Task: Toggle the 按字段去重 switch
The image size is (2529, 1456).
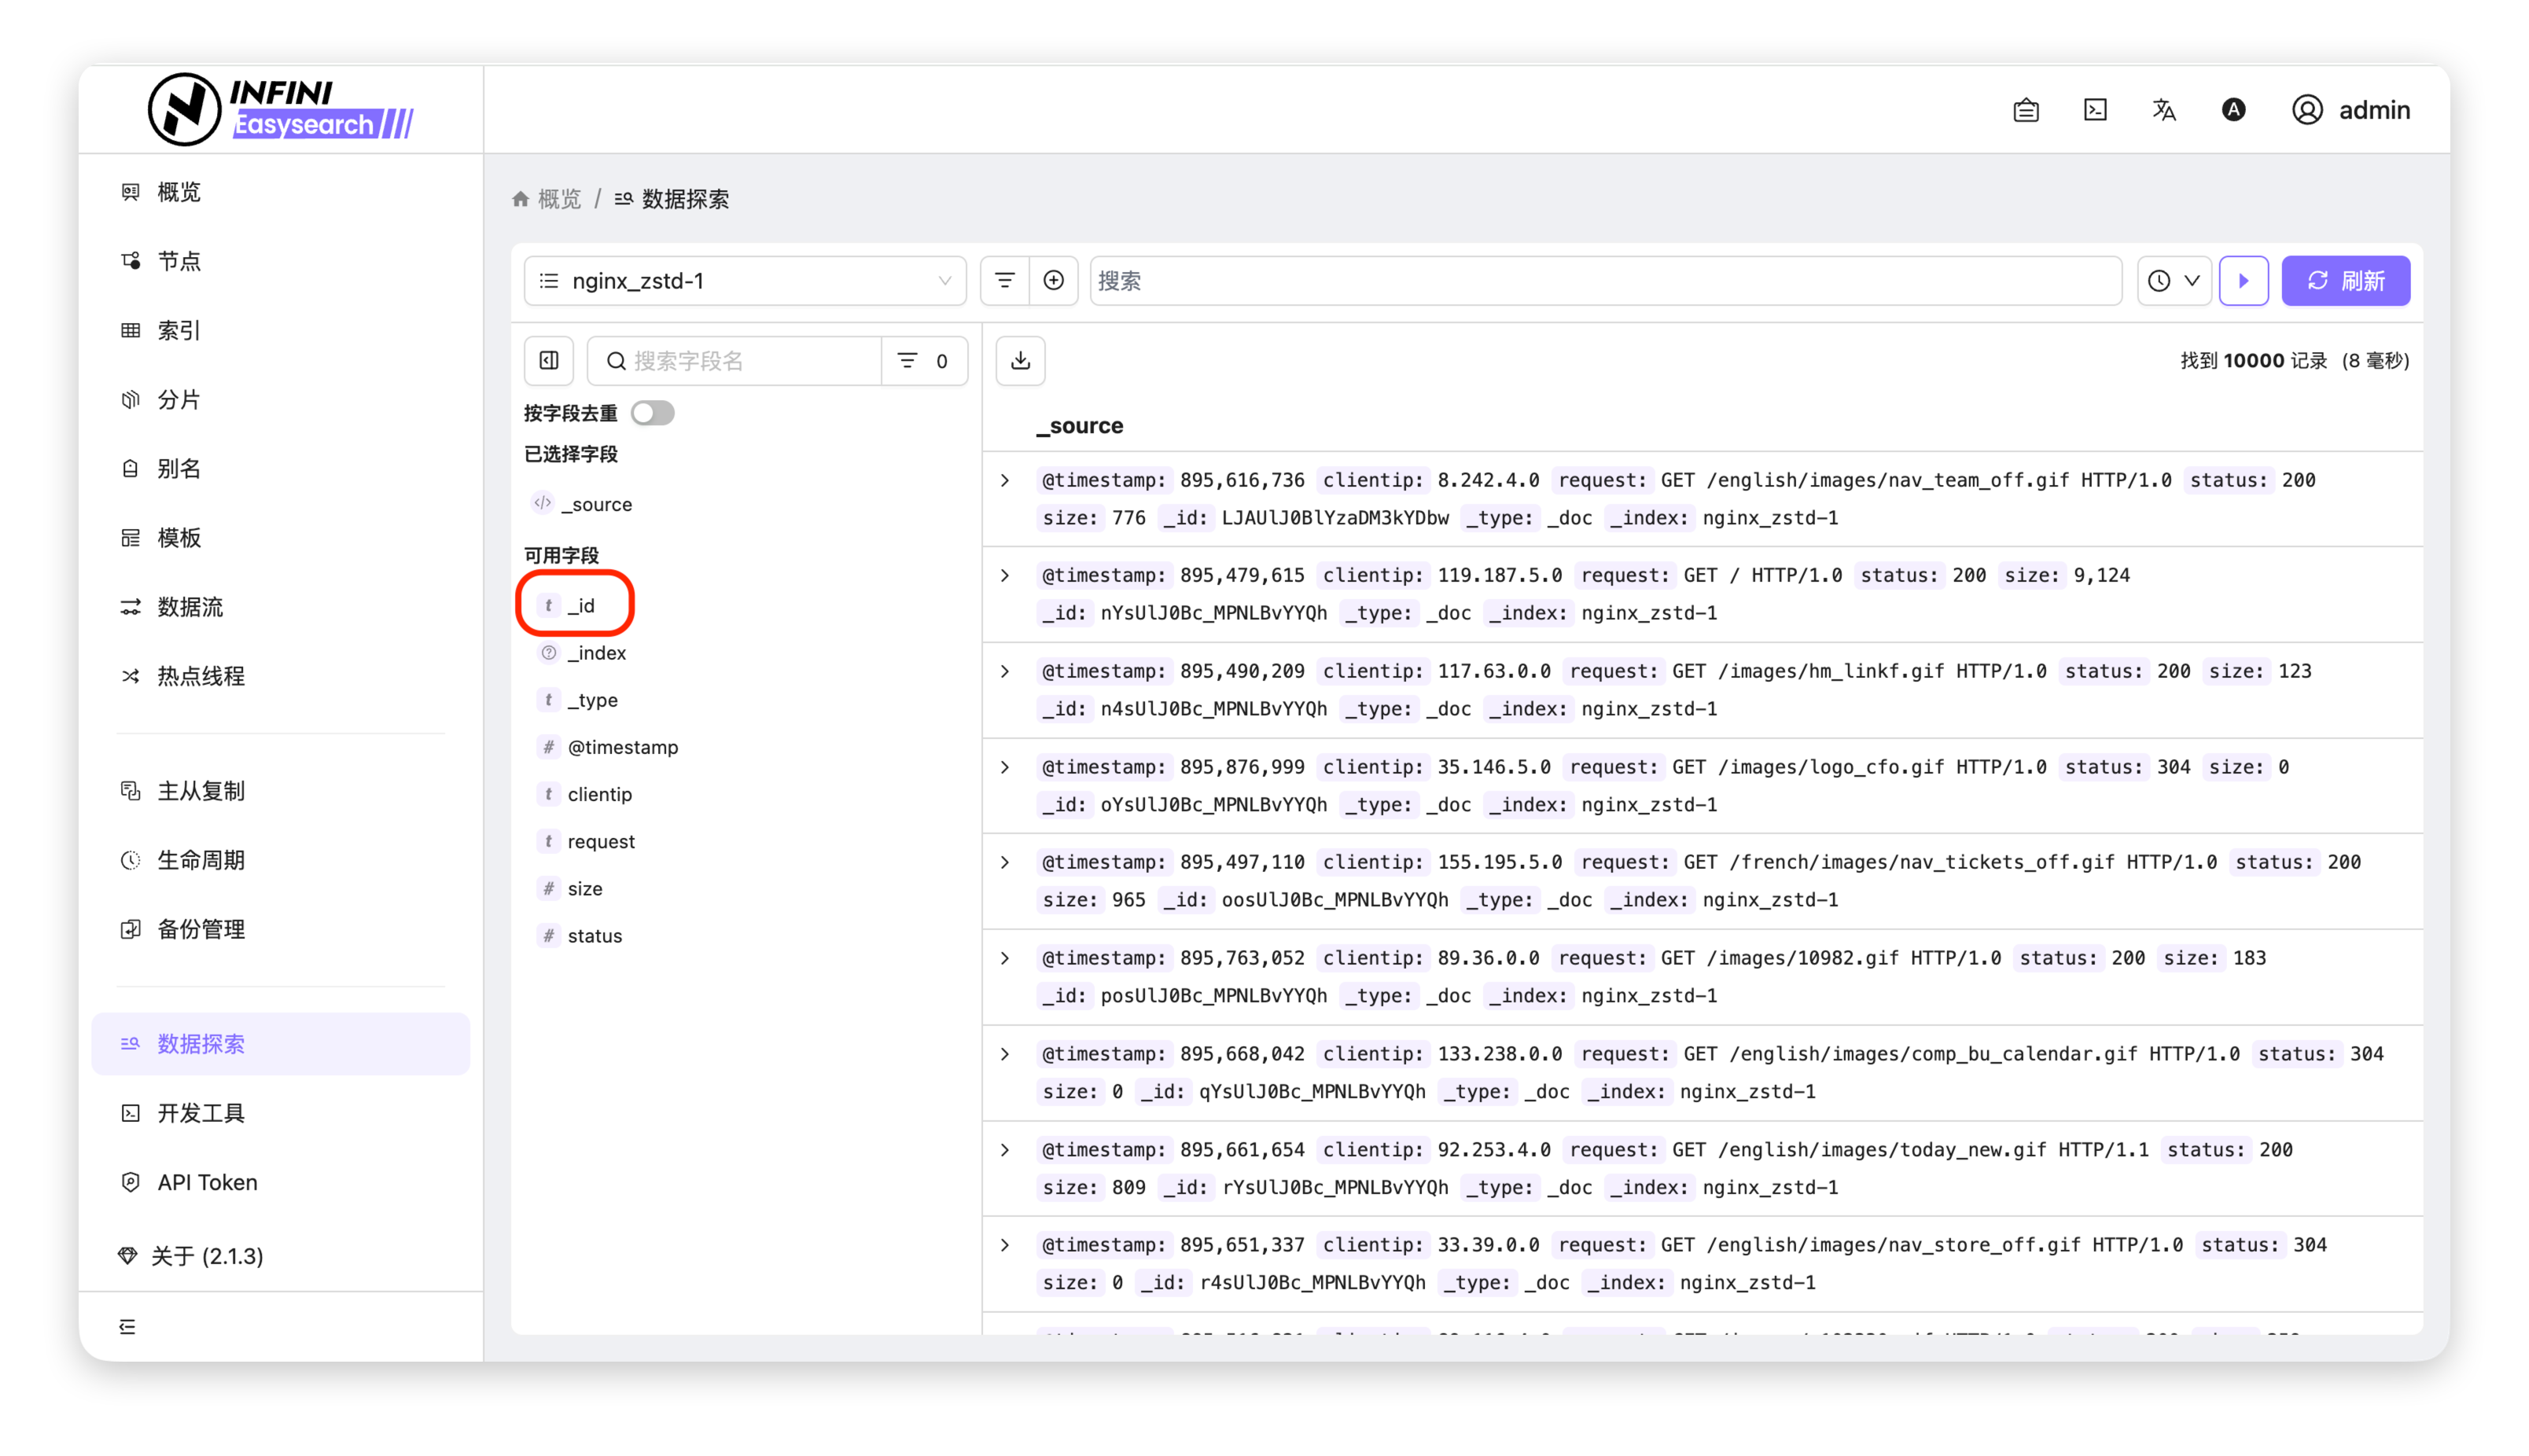Action: click(652, 413)
